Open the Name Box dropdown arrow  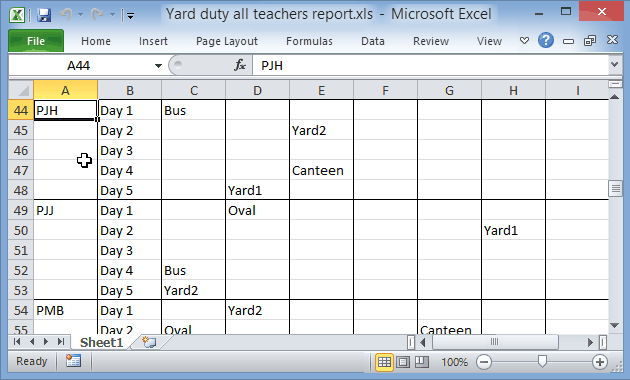tap(158, 65)
